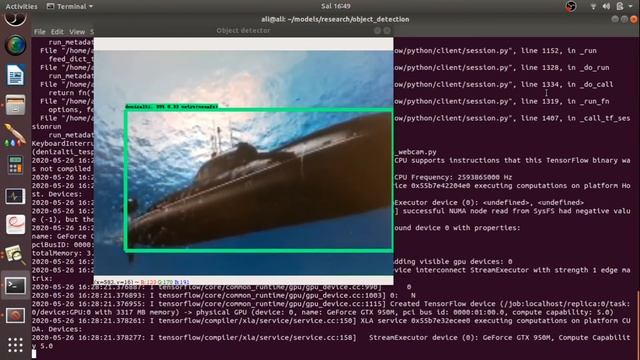Screen dimensions: 640x360
Task: Launch the globe web browser from the dock
Action: (16, 45)
